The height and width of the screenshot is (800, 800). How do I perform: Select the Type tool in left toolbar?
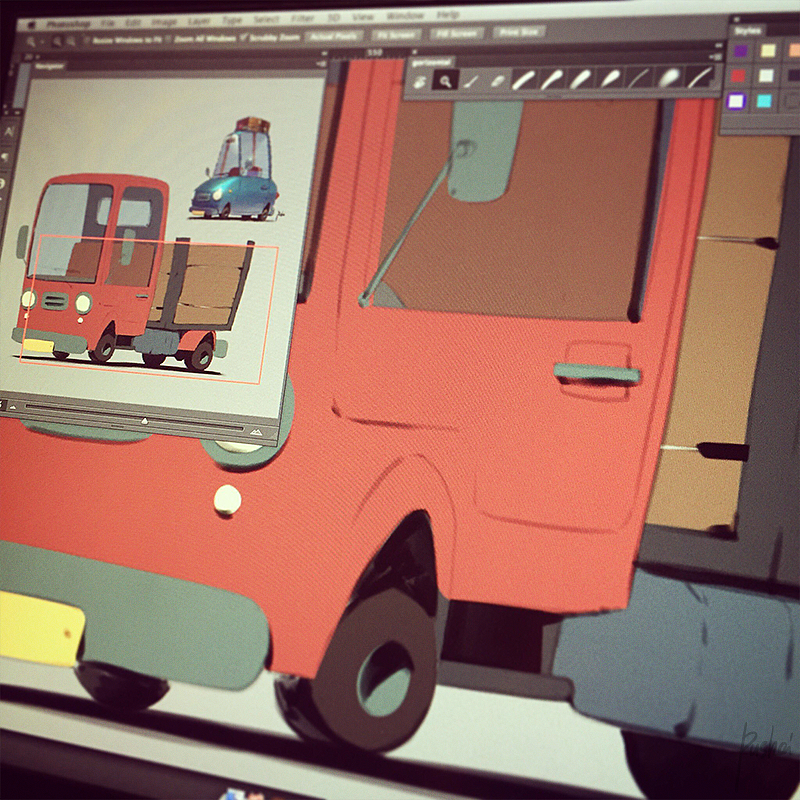(9, 132)
